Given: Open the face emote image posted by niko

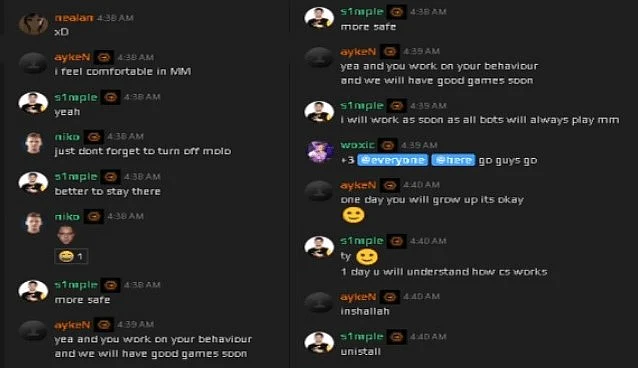Looking at the screenshot, I should click(x=66, y=235).
